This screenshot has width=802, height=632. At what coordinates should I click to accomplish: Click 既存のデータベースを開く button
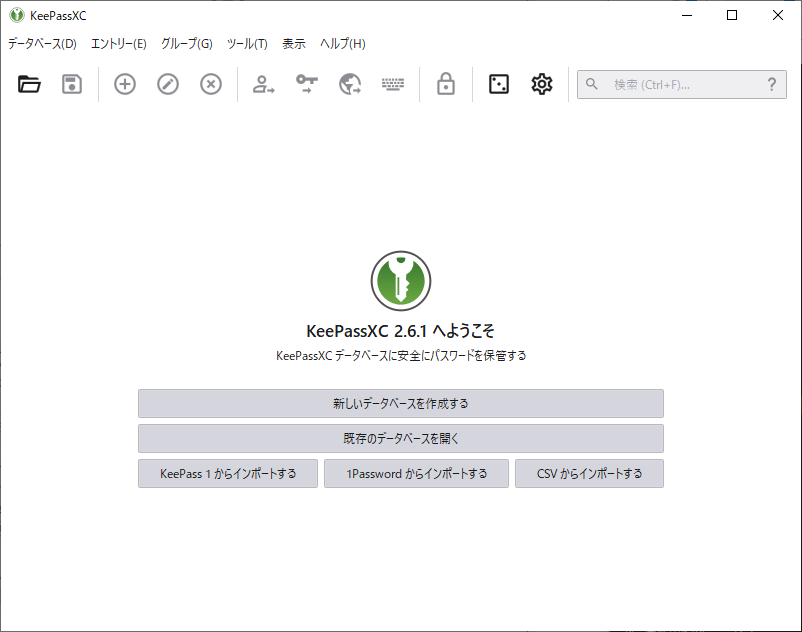[401, 438]
